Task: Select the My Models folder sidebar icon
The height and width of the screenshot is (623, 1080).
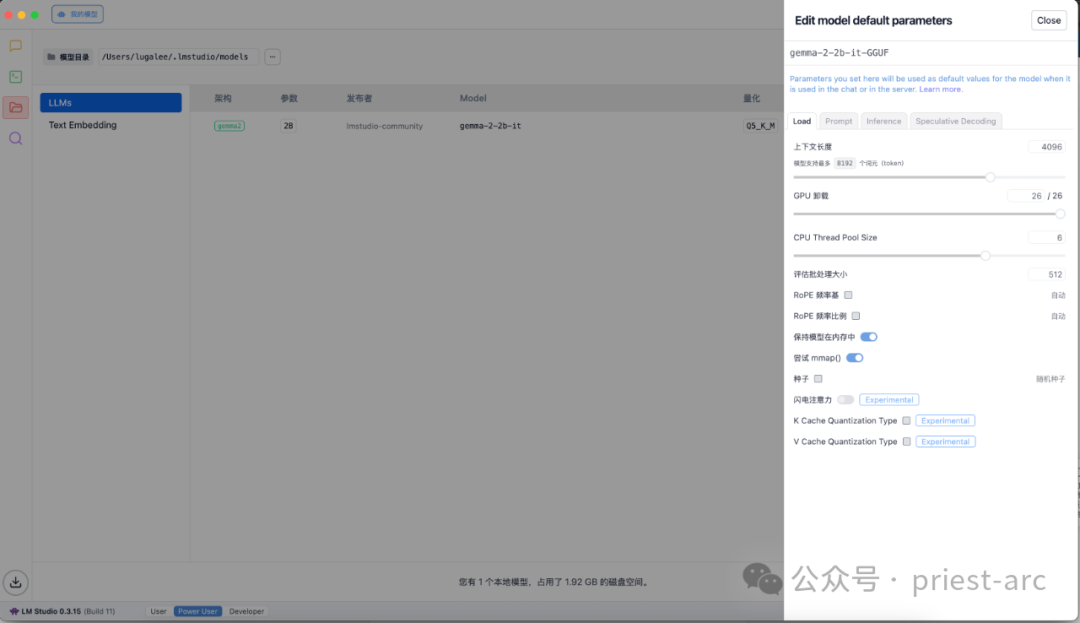Action: point(15,107)
